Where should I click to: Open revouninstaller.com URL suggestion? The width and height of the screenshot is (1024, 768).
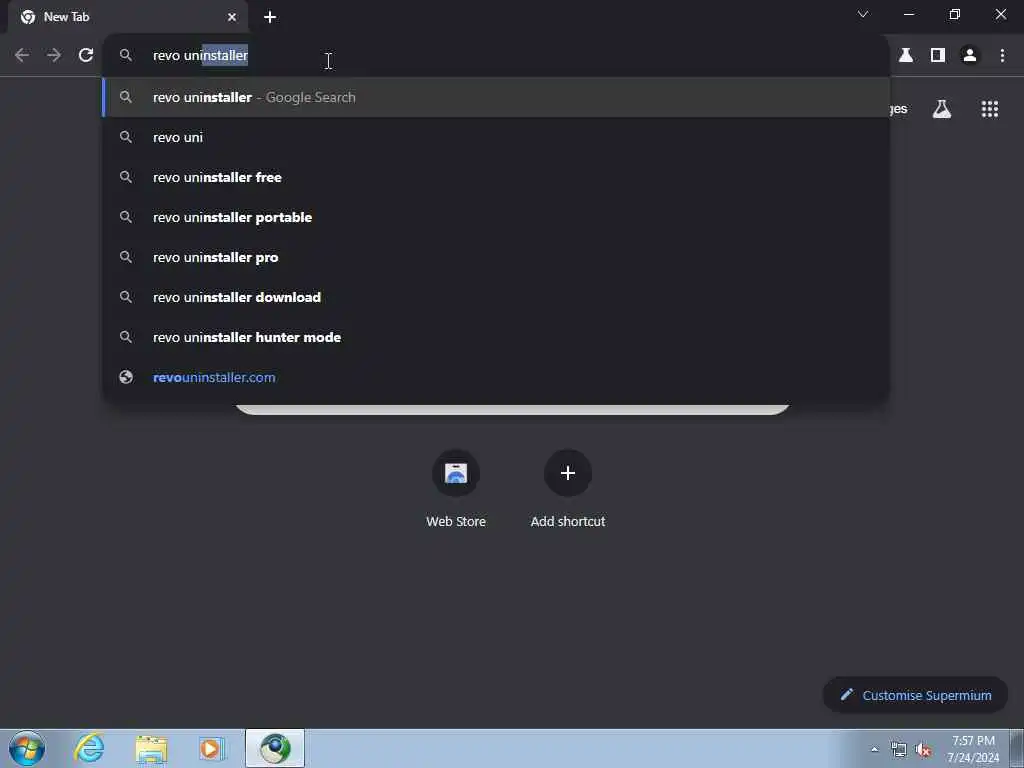point(496,377)
